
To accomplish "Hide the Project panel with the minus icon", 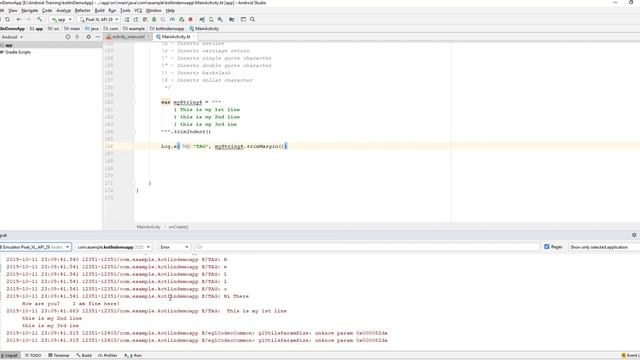I will coord(98,37).
